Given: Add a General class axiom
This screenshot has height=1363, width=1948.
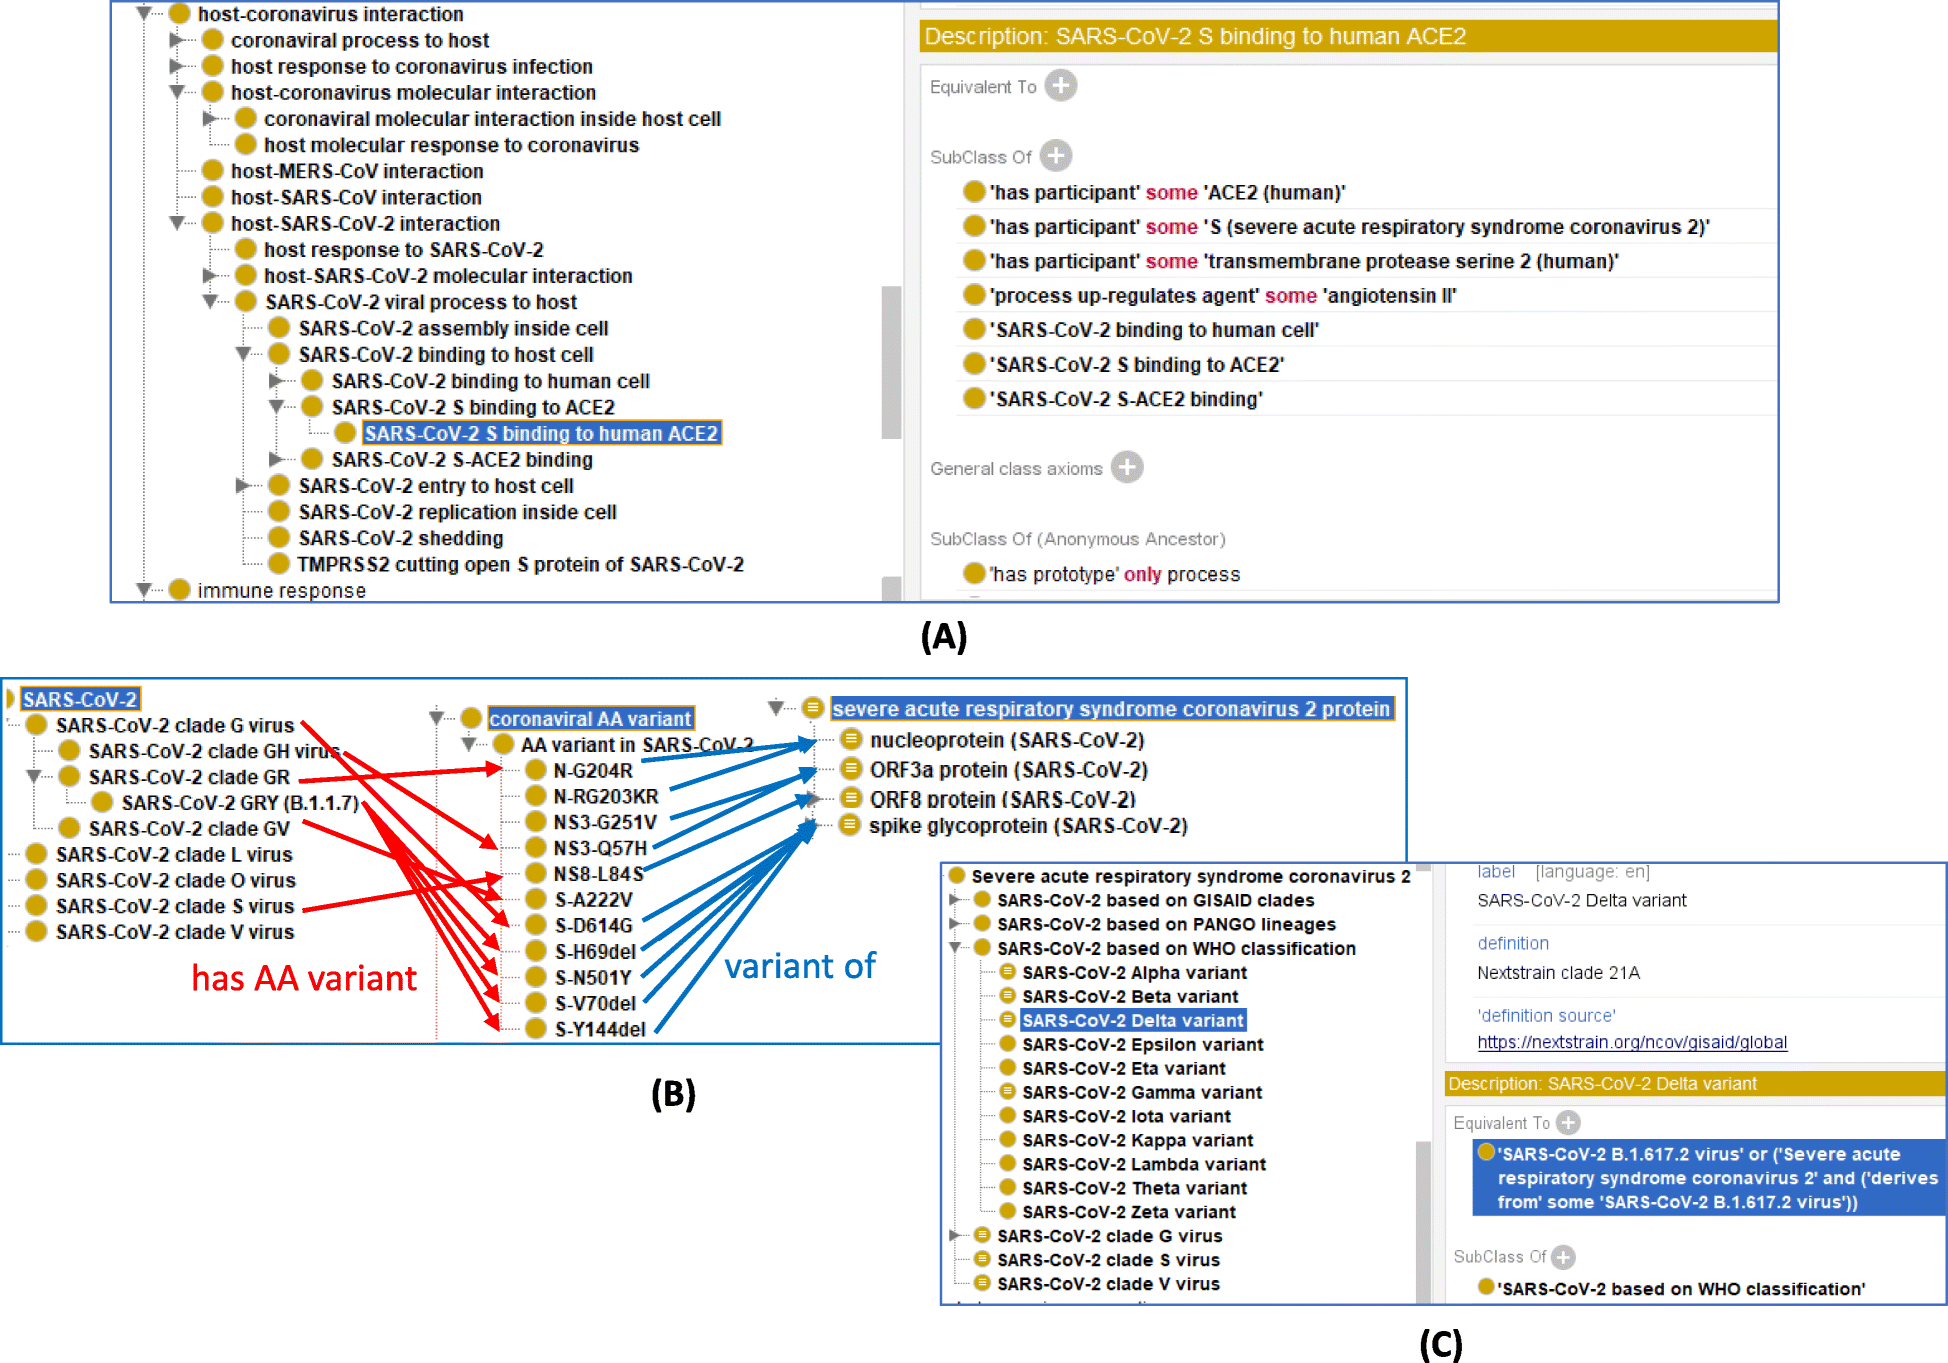Looking at the screenshot, I should [x=1127, y=467].
